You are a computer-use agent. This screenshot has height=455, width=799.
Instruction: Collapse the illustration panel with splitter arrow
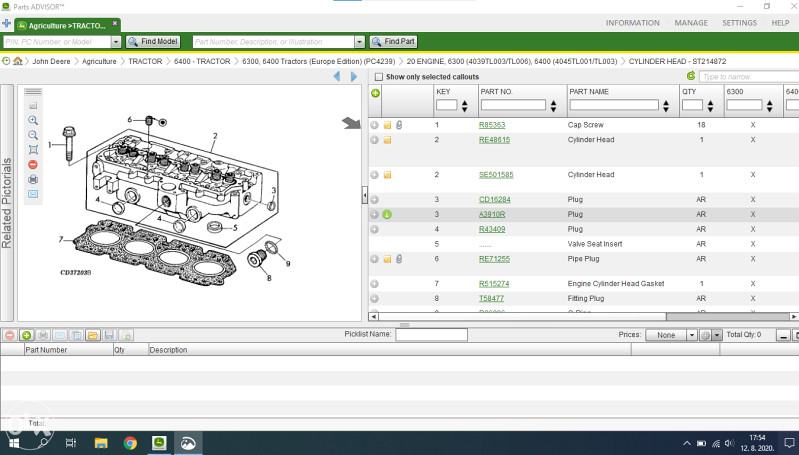pyautogui.click(x=364, y=196)
